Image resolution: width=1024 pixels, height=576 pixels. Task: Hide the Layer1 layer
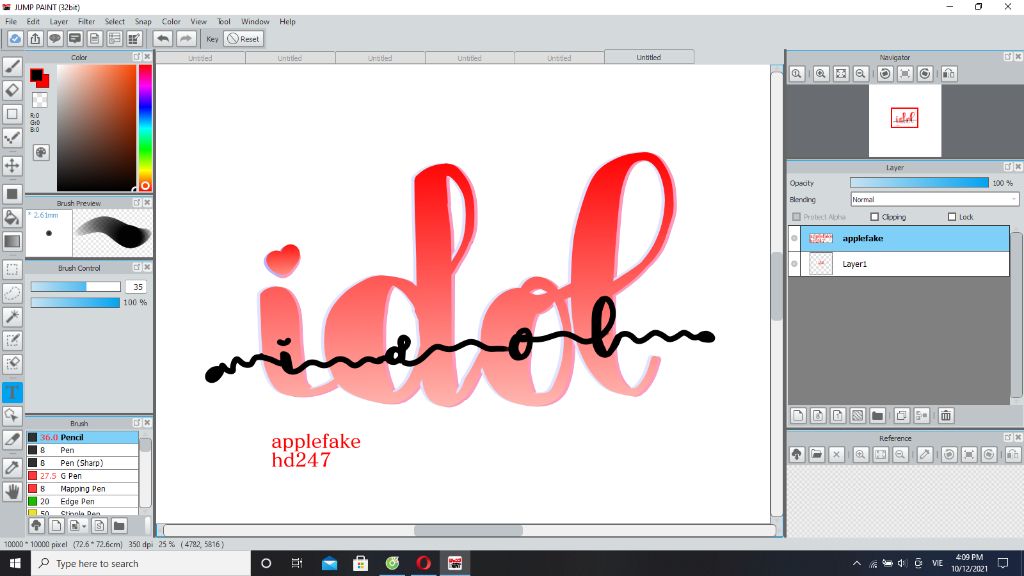coord(795,264)
